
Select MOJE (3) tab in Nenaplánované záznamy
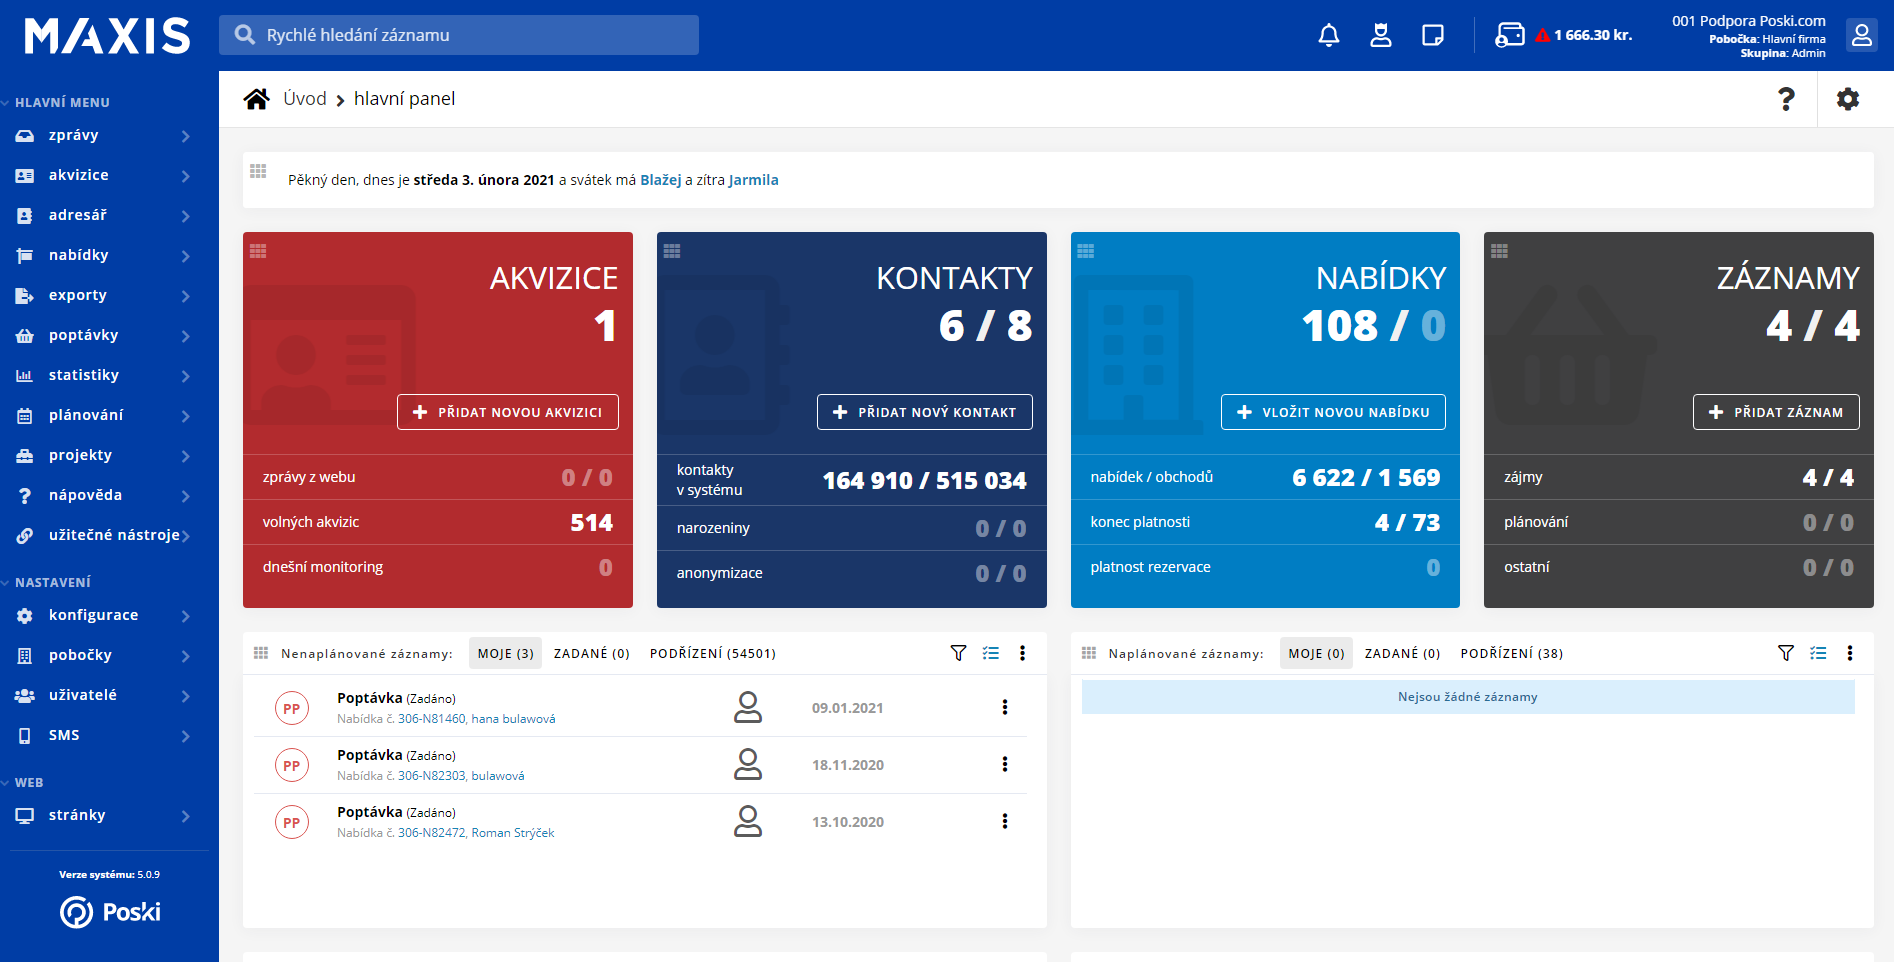coord(505,653)
